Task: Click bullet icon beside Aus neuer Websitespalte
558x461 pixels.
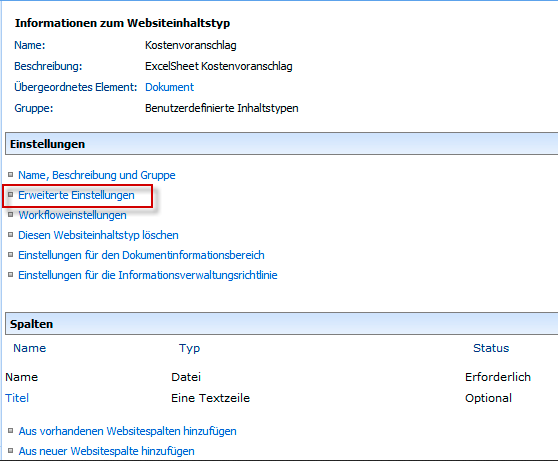Action: (x=10, y=450)
